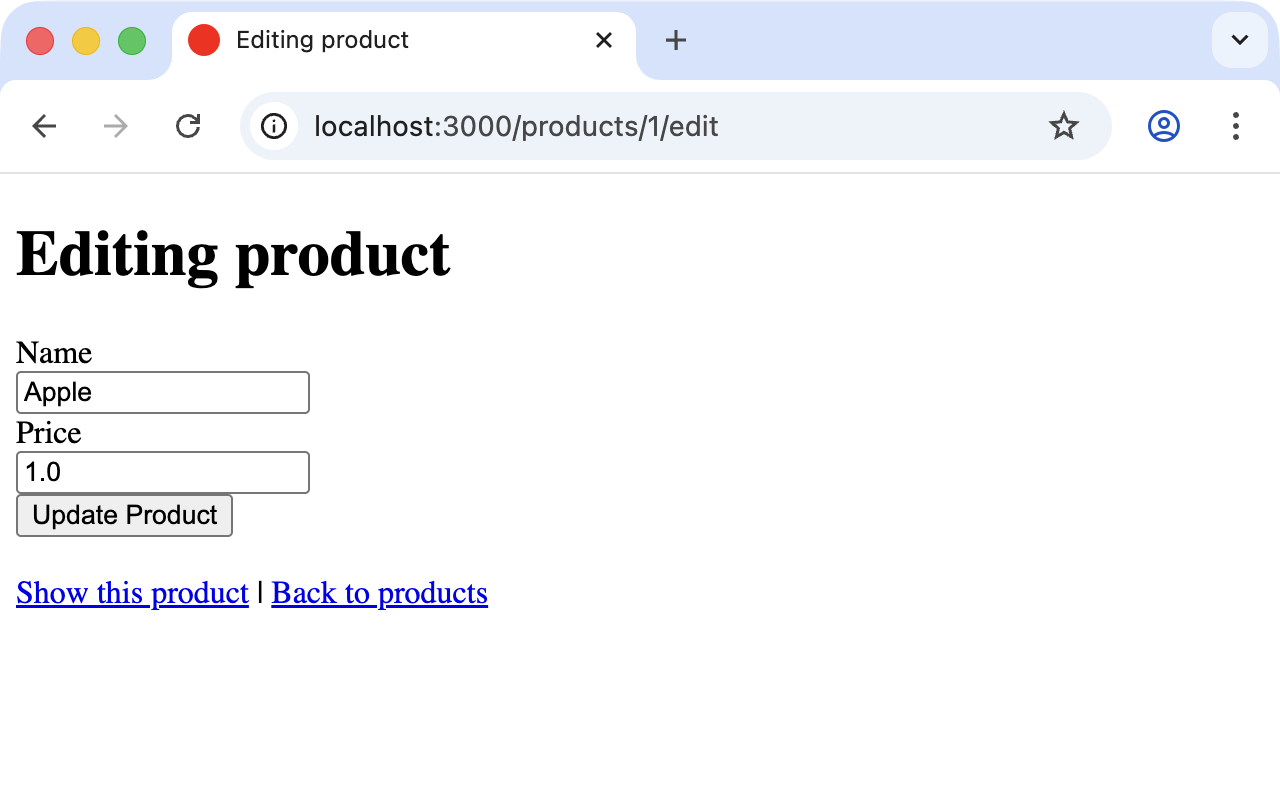This screenshot has height=800, width=1280.
Task: Click the Editing product heading text
Action: tap(232, 254)
